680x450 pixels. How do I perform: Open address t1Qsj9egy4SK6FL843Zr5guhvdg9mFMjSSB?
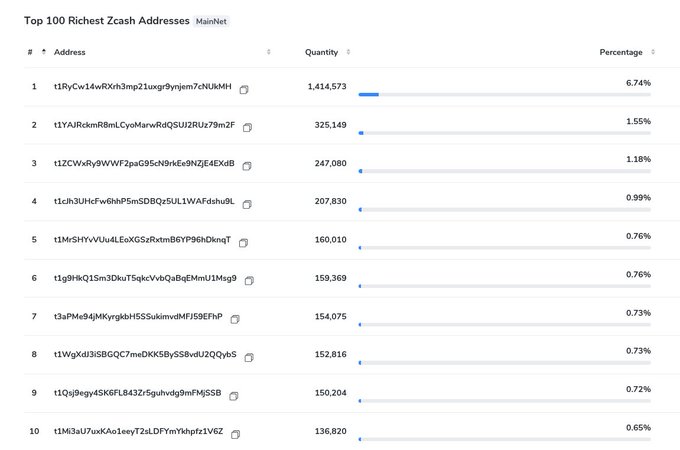137,393
